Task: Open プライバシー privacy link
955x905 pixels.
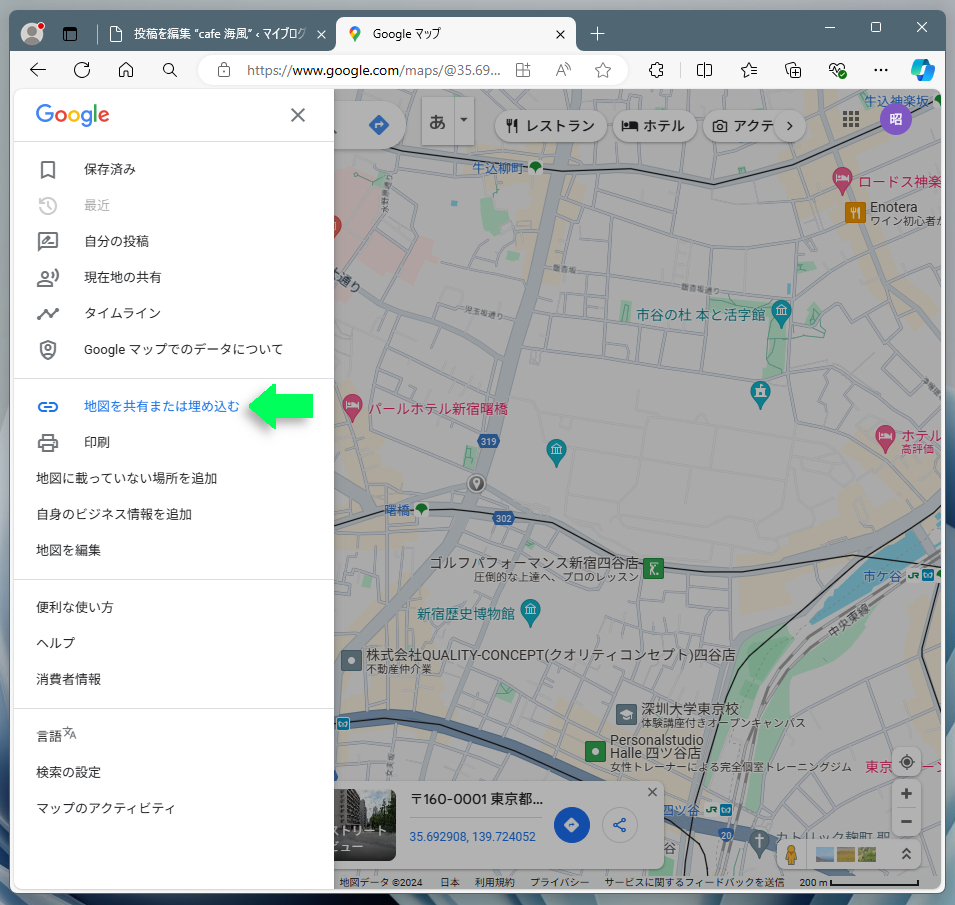Action: click(559, 882)
